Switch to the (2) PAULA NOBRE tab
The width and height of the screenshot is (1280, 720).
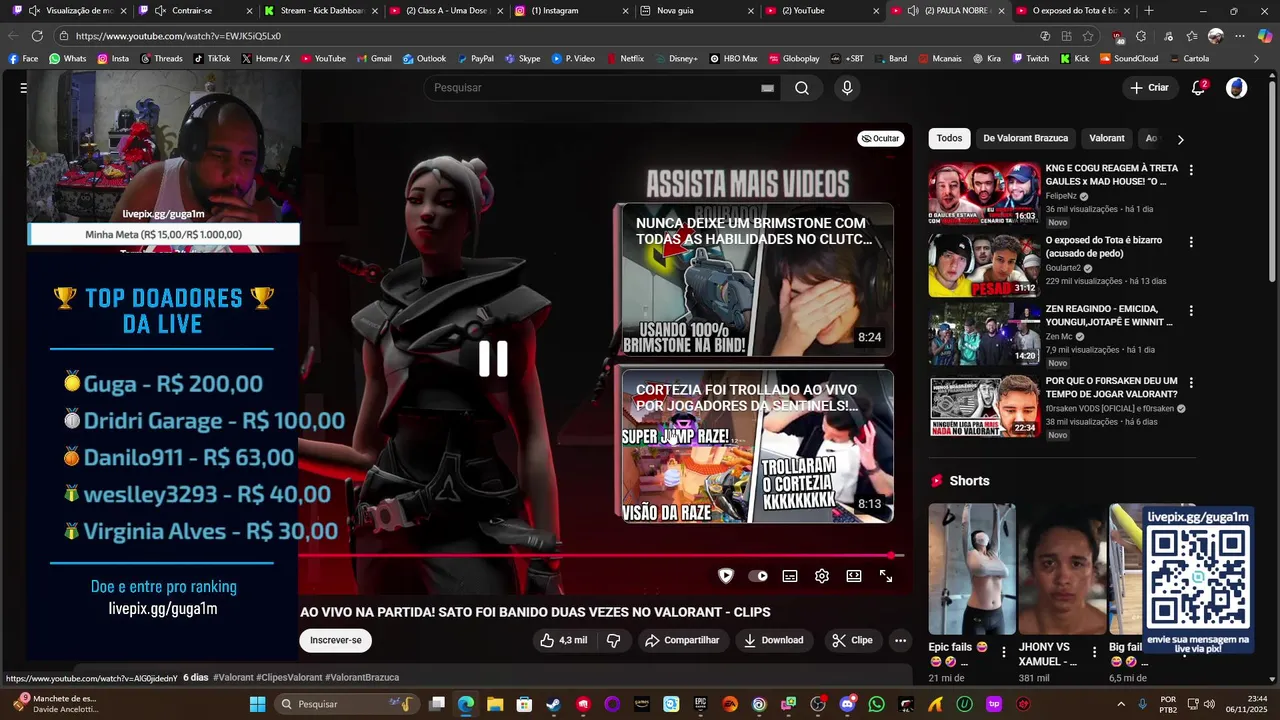tap(946, 11)
